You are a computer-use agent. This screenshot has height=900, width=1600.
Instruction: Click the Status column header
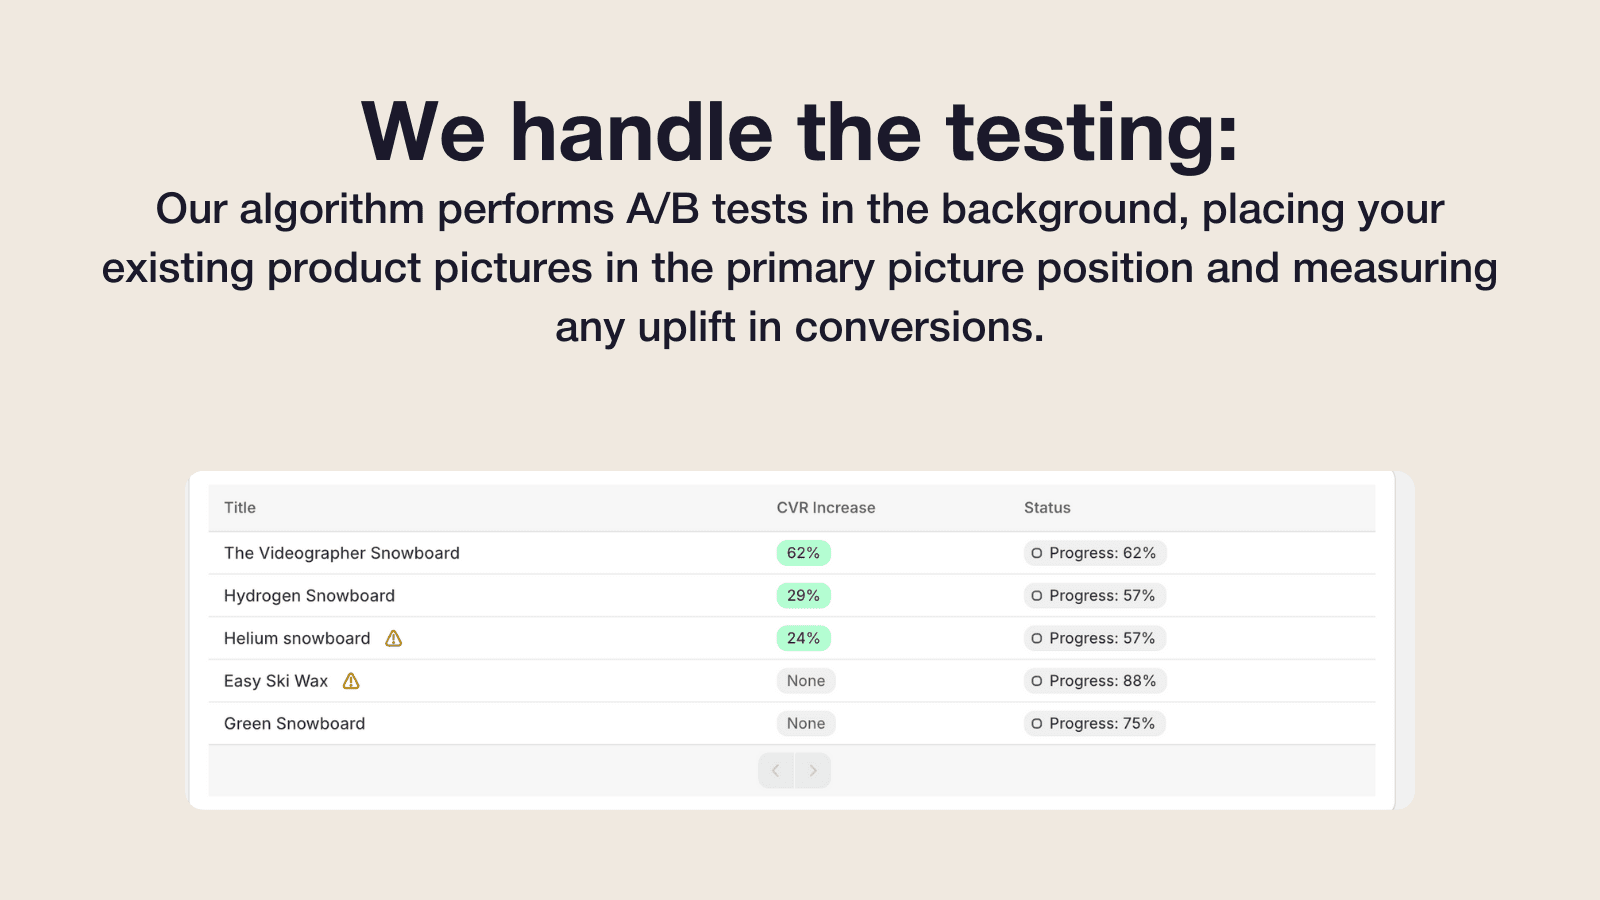pyautogui.click(x=1047, y=508)
